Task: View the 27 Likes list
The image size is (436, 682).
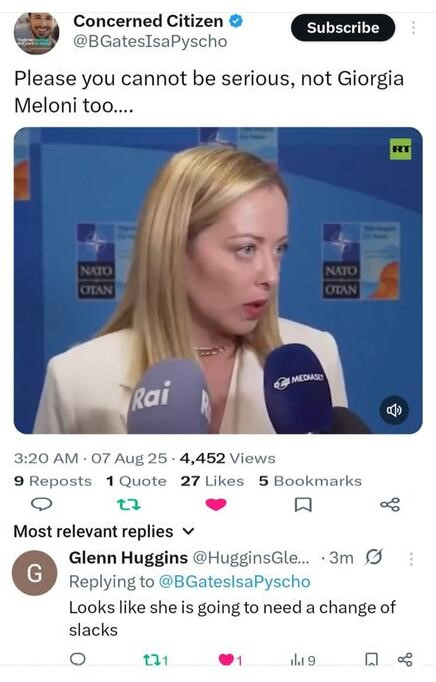Action: [212, 481]
